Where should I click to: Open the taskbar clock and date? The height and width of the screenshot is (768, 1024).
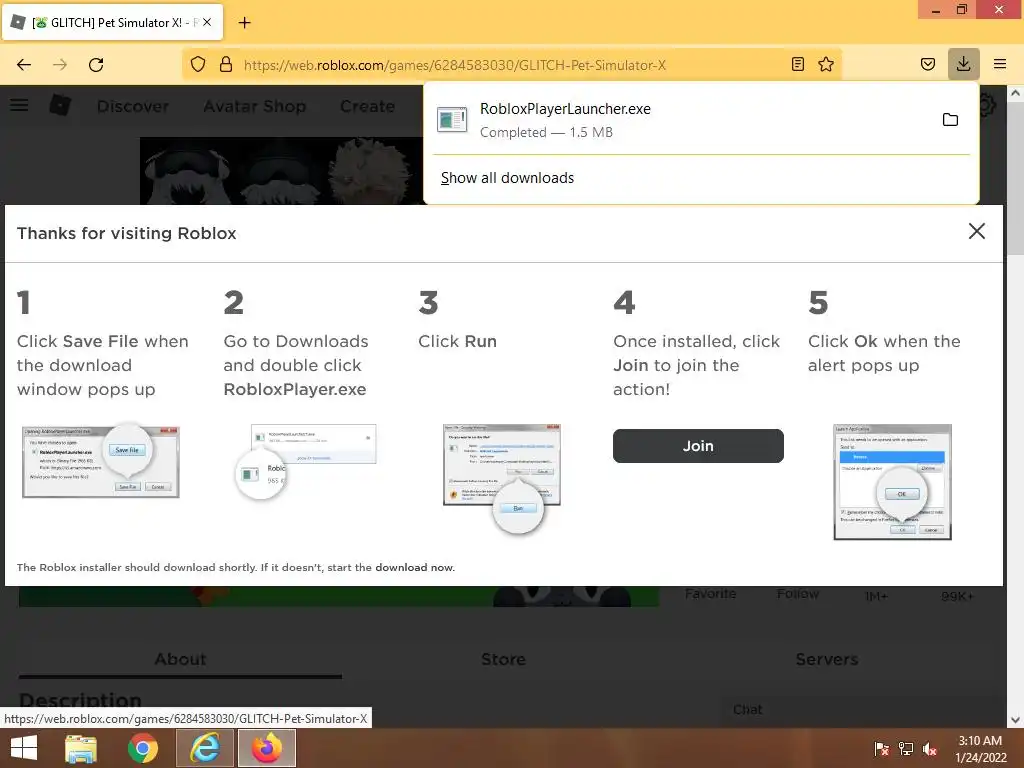980,749
